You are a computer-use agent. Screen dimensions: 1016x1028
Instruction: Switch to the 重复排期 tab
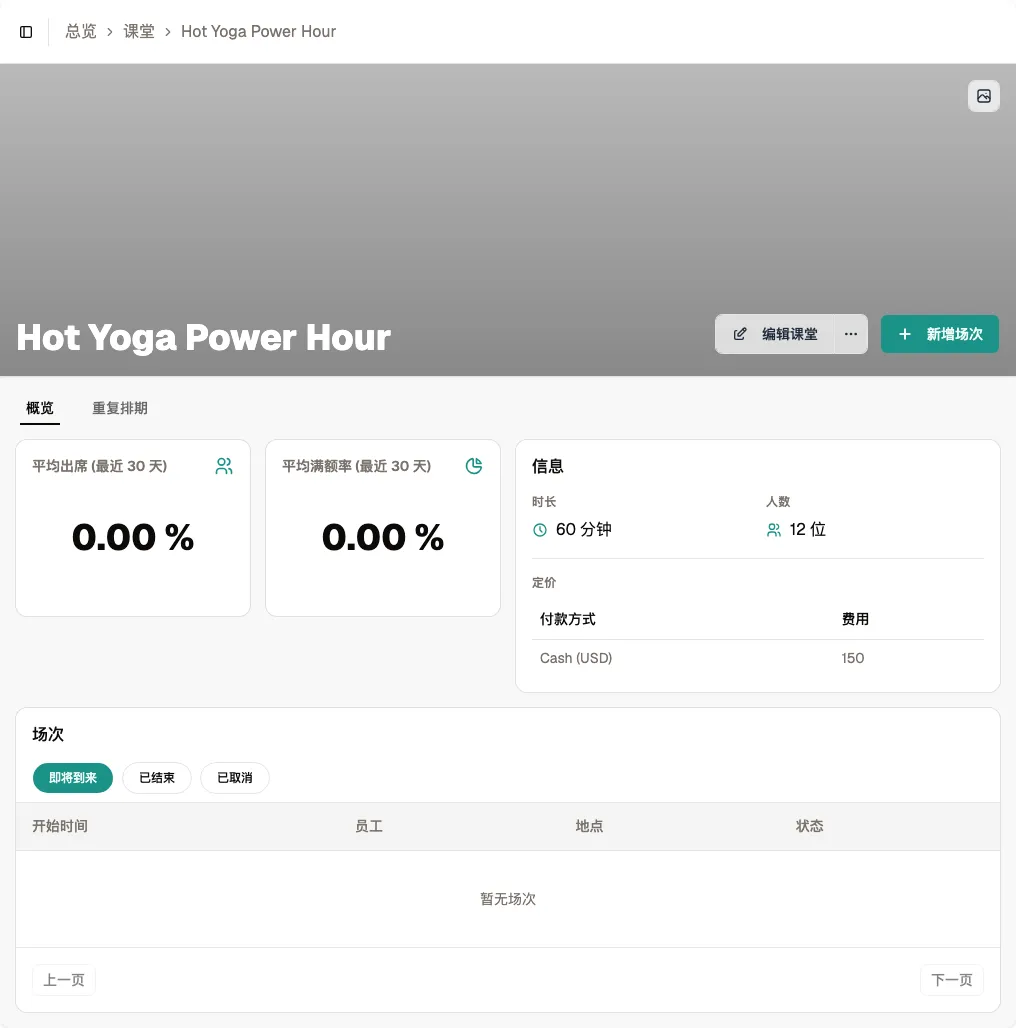(120, 408)
